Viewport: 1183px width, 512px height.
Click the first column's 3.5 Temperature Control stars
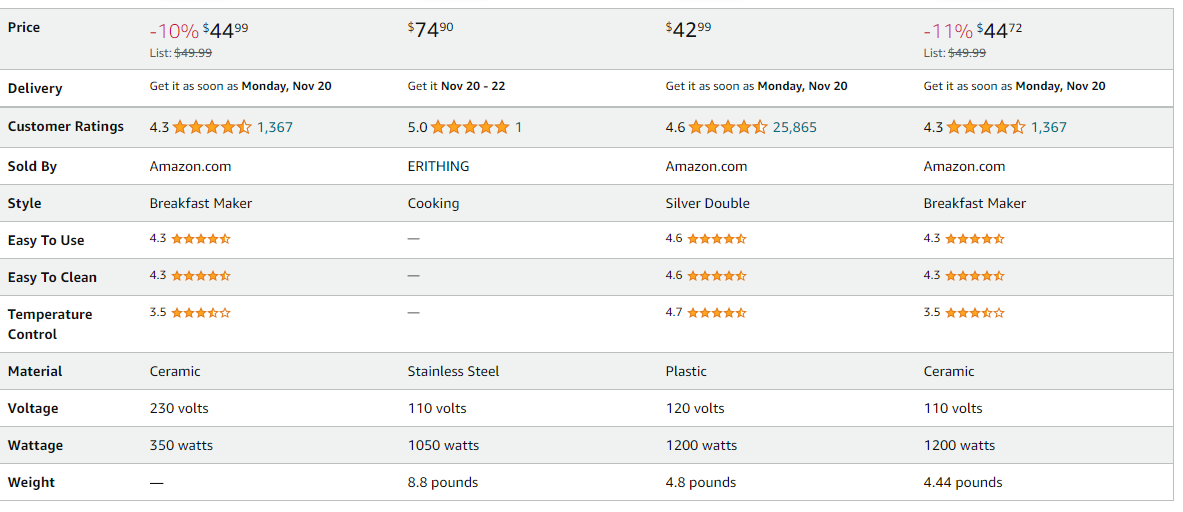click(x=201, y=312)
